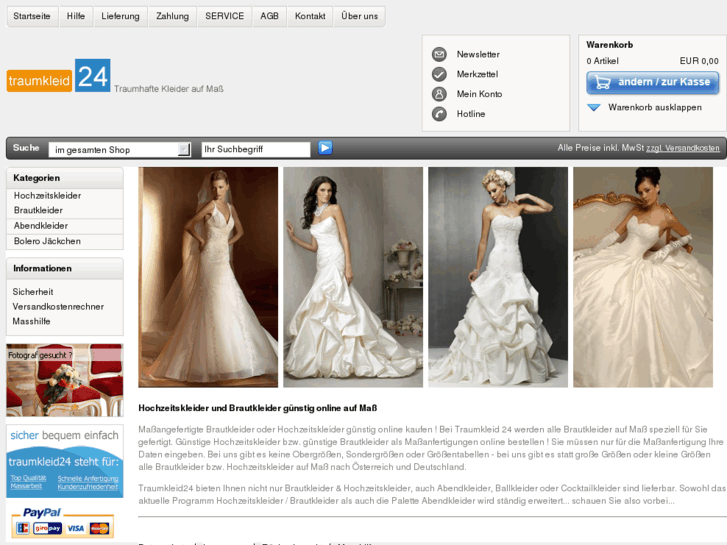This screenshot has width=727, height=545.
Task: Click the shopping cart icon in Kasse button
Action: 602,83
